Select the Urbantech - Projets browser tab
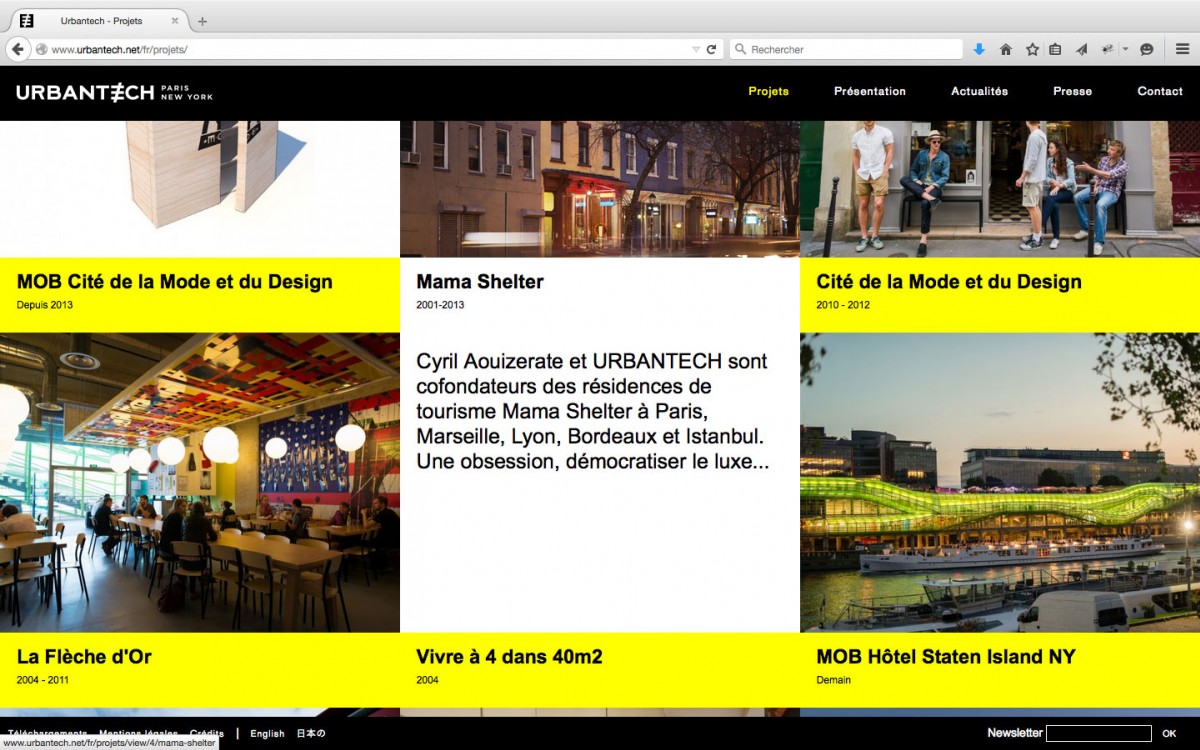Screen dimensions: 1200x750 [x=100, y=20]
